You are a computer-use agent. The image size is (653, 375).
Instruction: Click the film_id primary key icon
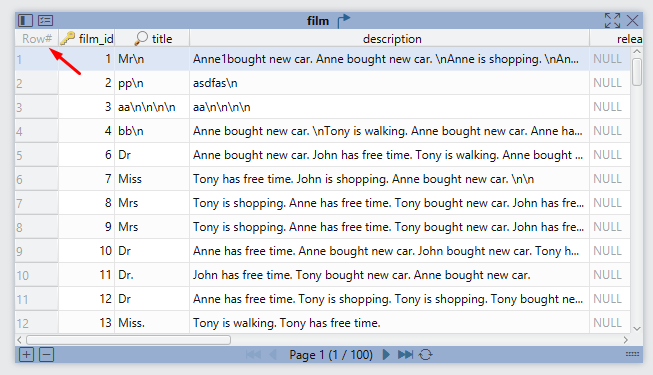coord(67,39)
